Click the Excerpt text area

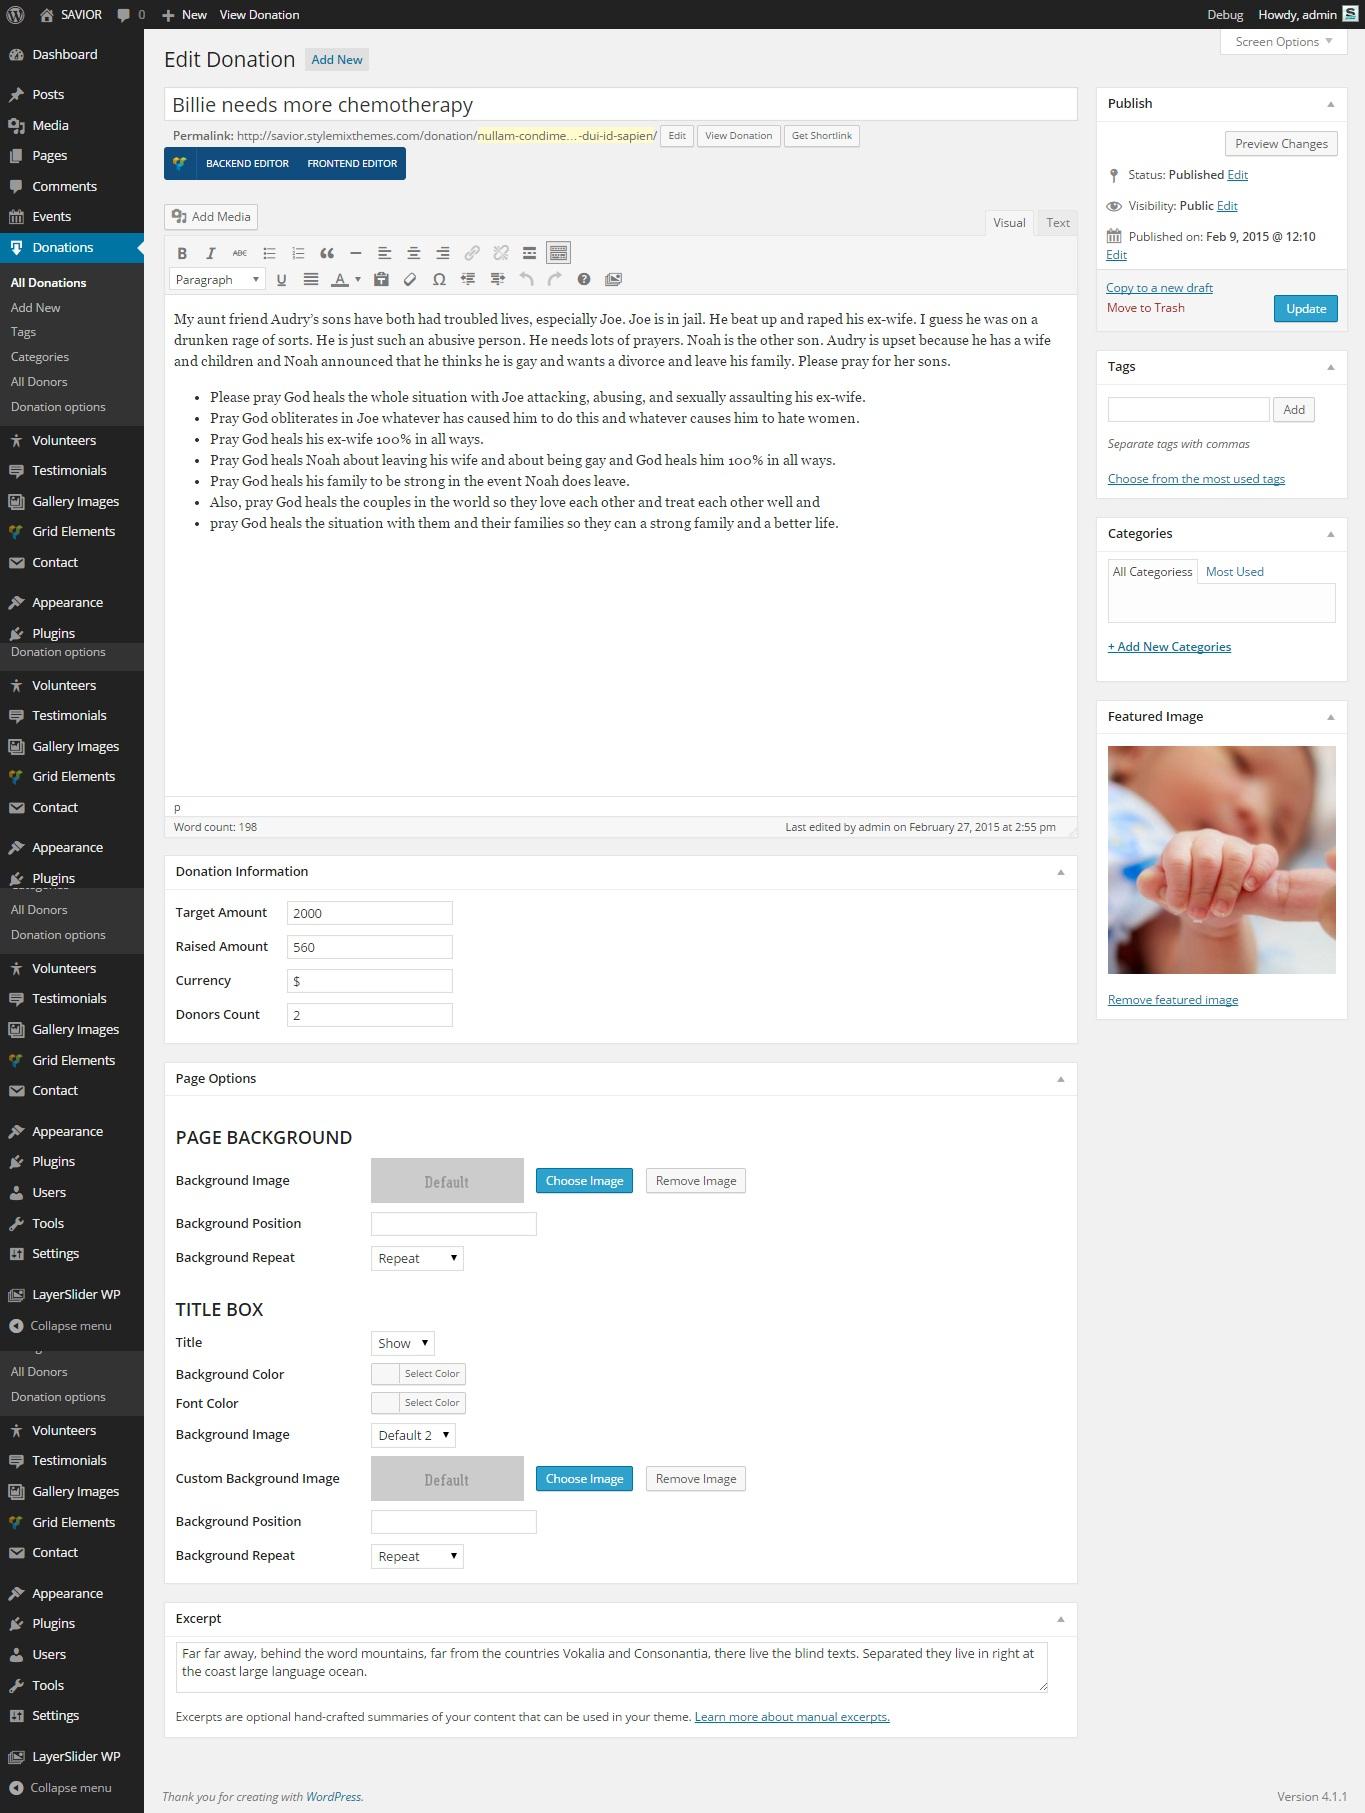point(611,1667)
